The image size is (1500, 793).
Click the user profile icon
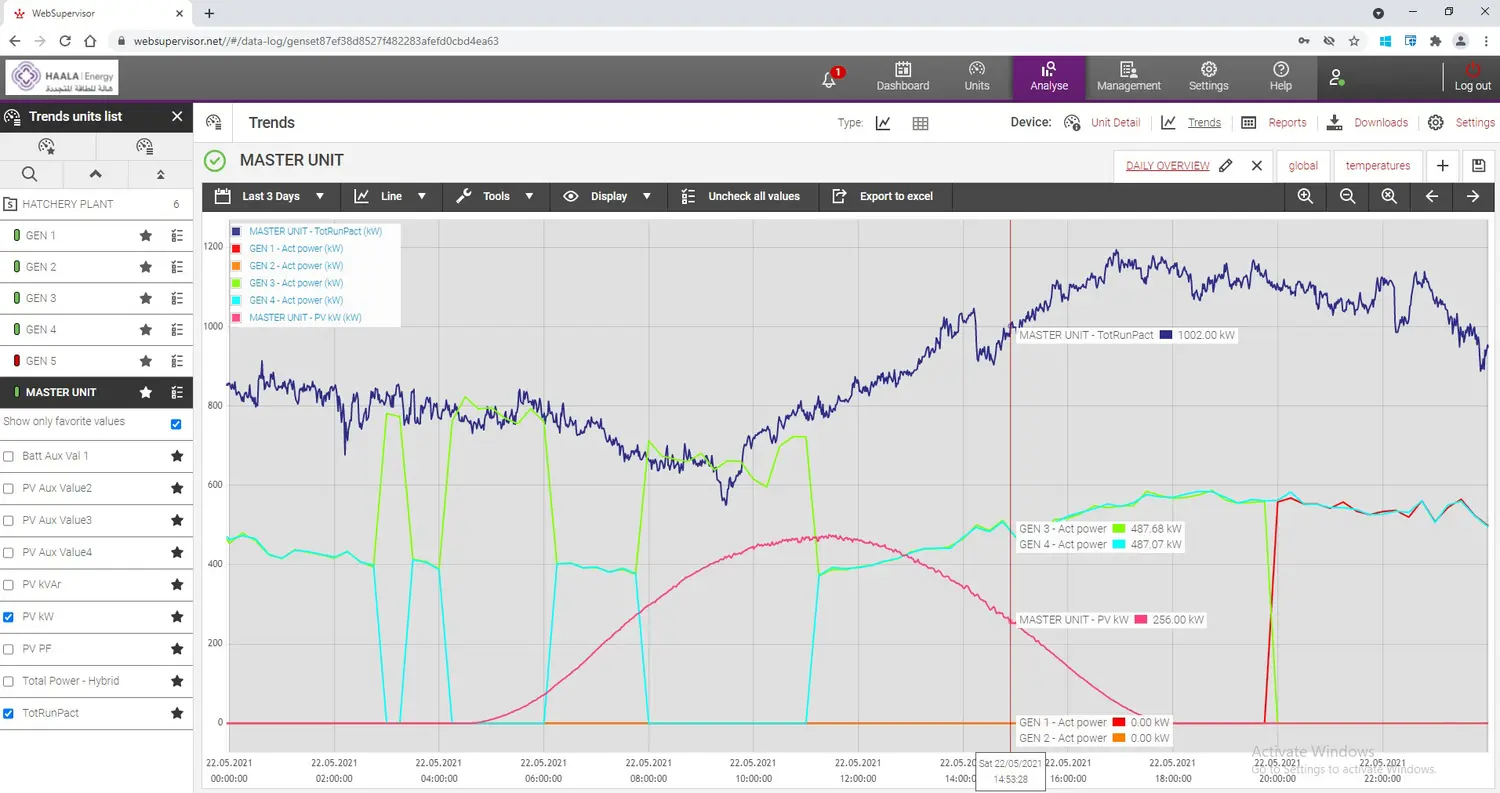[1336, 77]
